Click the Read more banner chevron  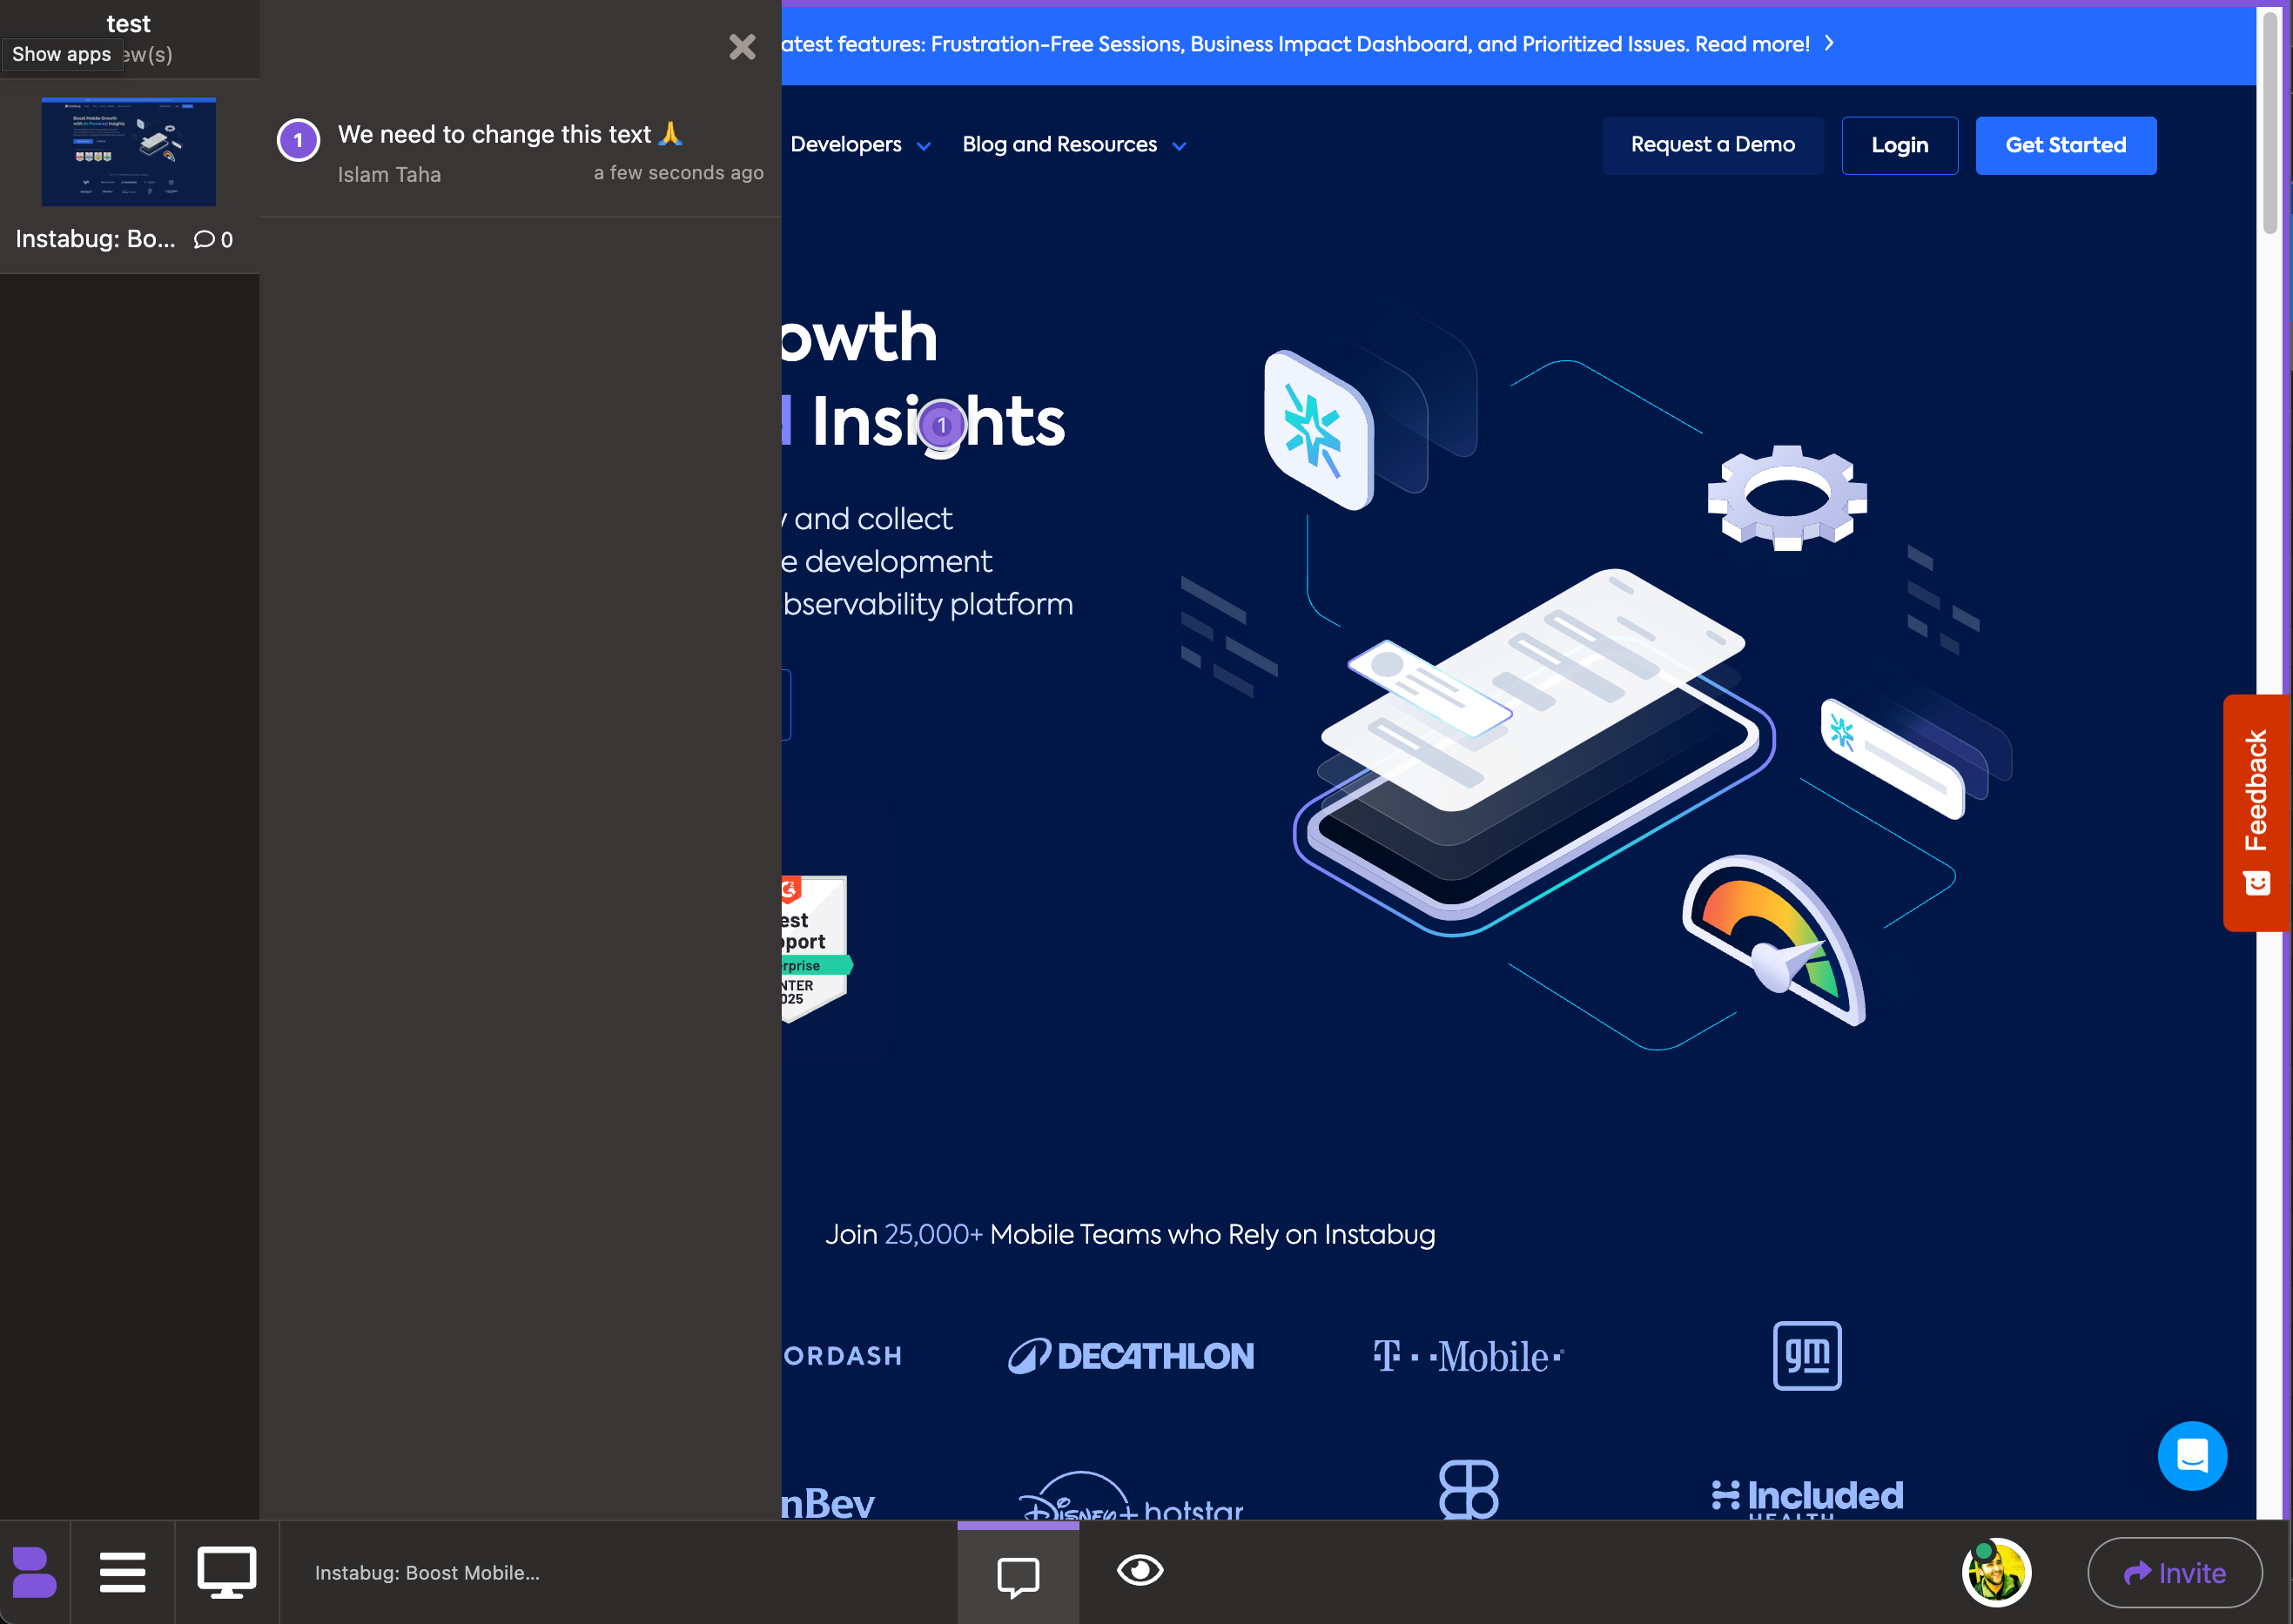pyautogui.click(x=1829, y=43)
